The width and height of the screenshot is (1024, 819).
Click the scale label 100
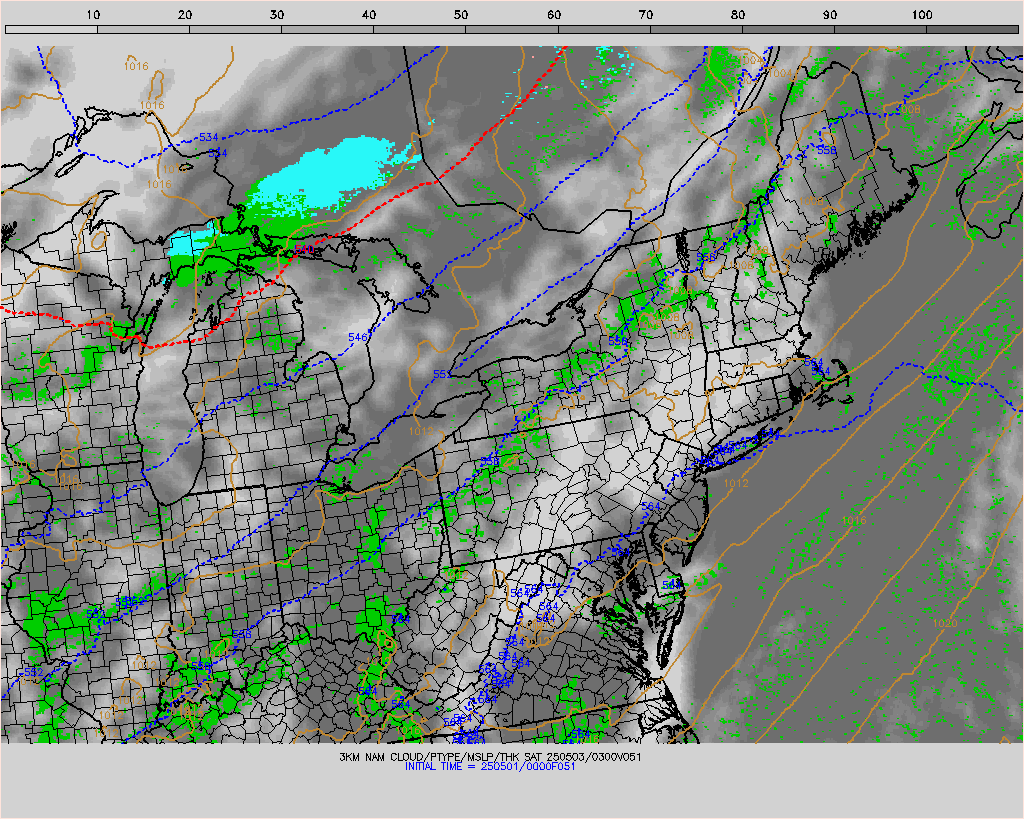[921, 14]
